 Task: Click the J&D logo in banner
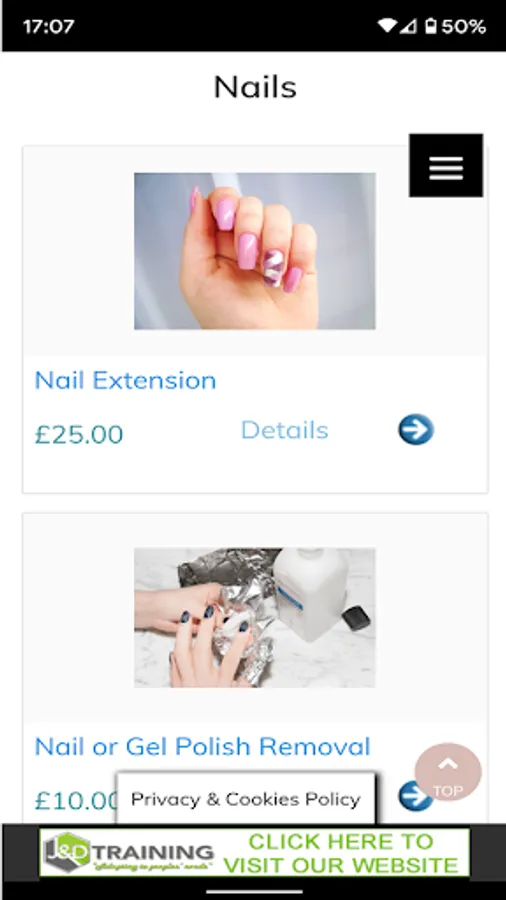coord(67,852)
